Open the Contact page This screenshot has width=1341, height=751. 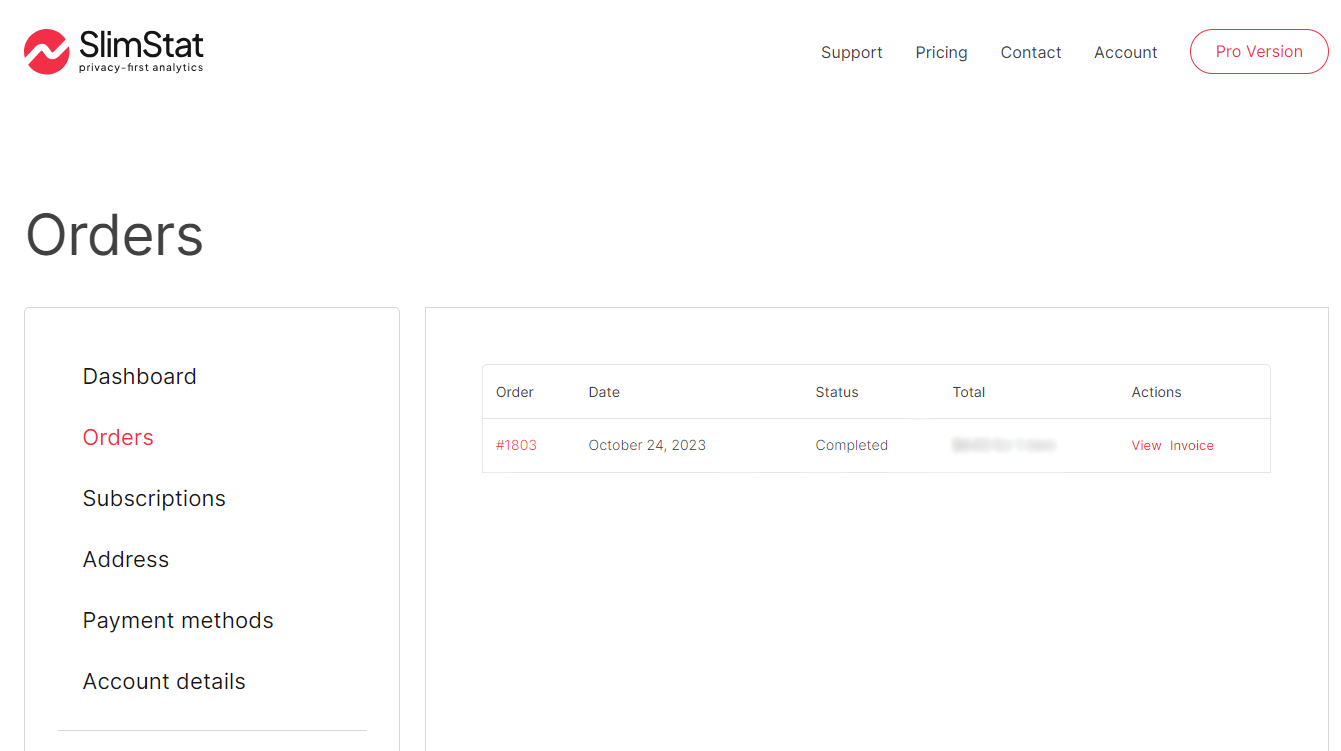coord(1030,52)
